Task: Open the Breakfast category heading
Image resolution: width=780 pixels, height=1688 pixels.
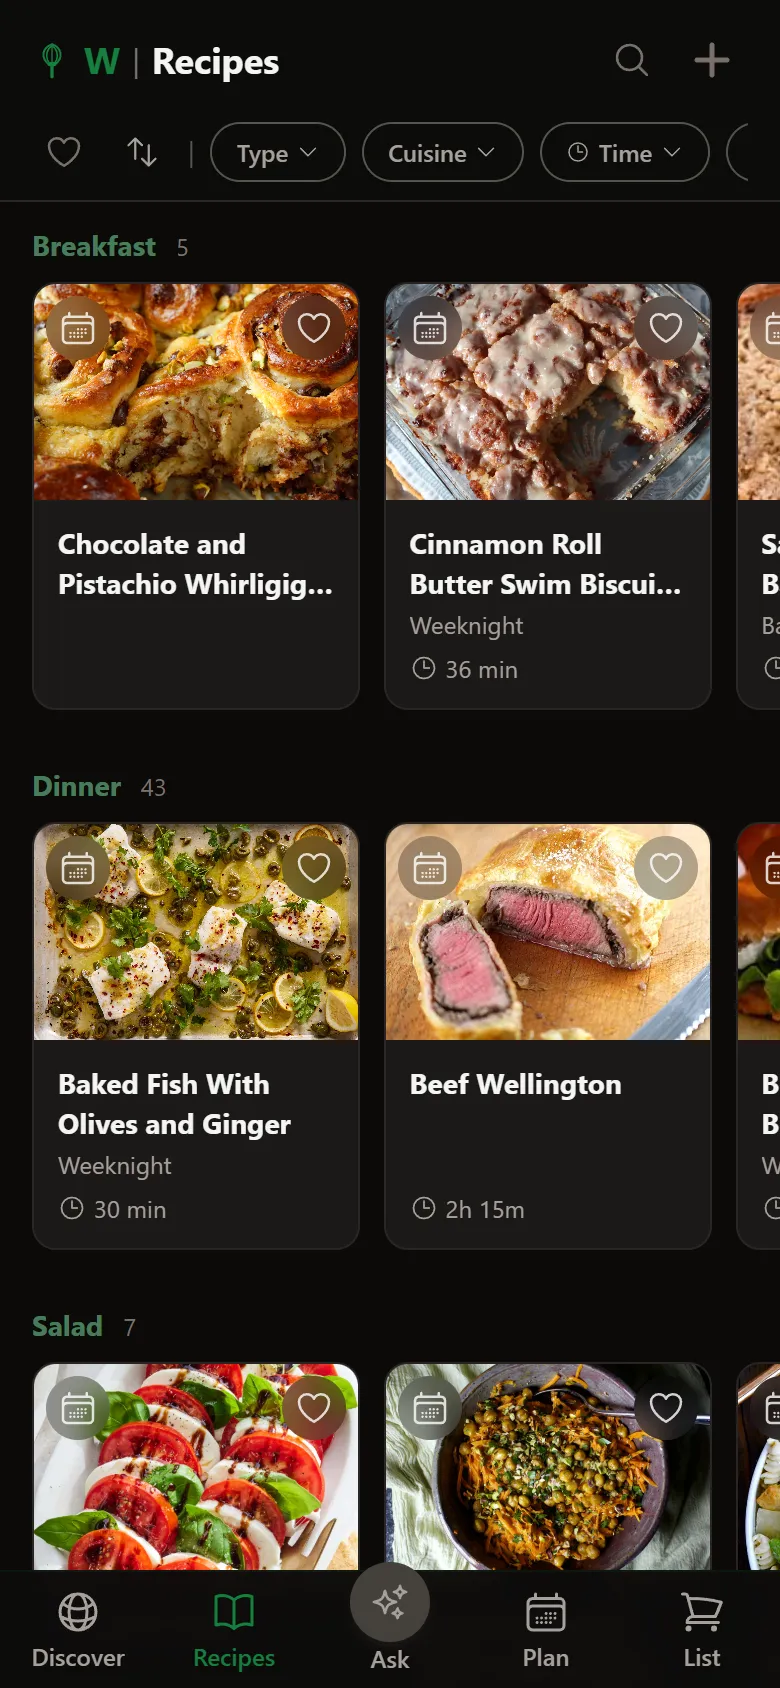Action: click(x=95, y=247)
